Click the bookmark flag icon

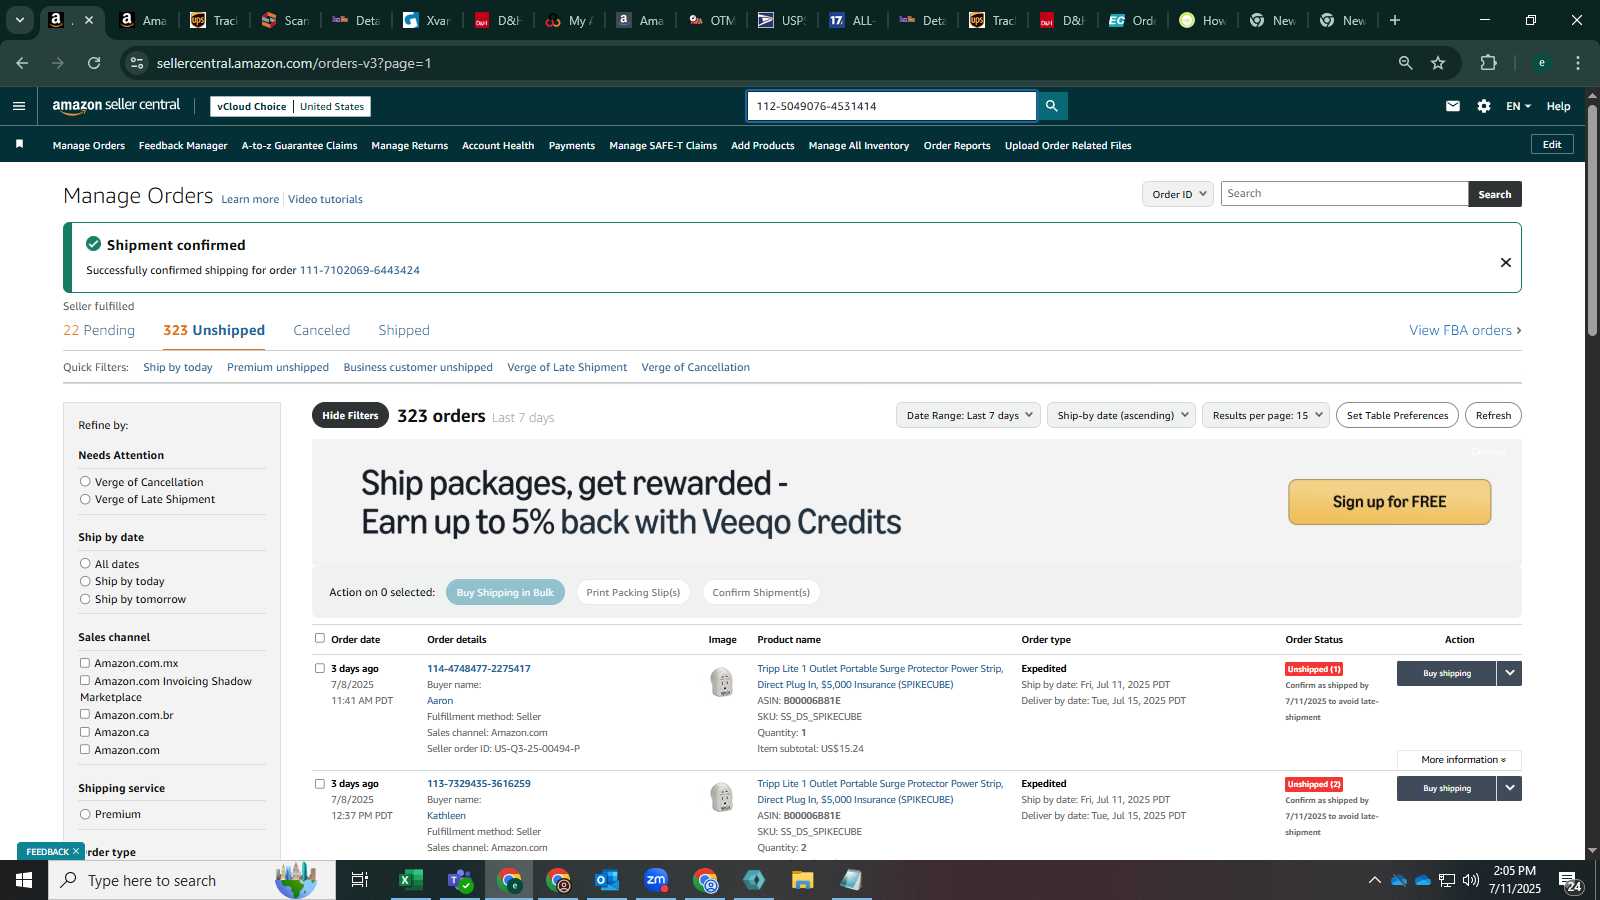coord(19,145)
